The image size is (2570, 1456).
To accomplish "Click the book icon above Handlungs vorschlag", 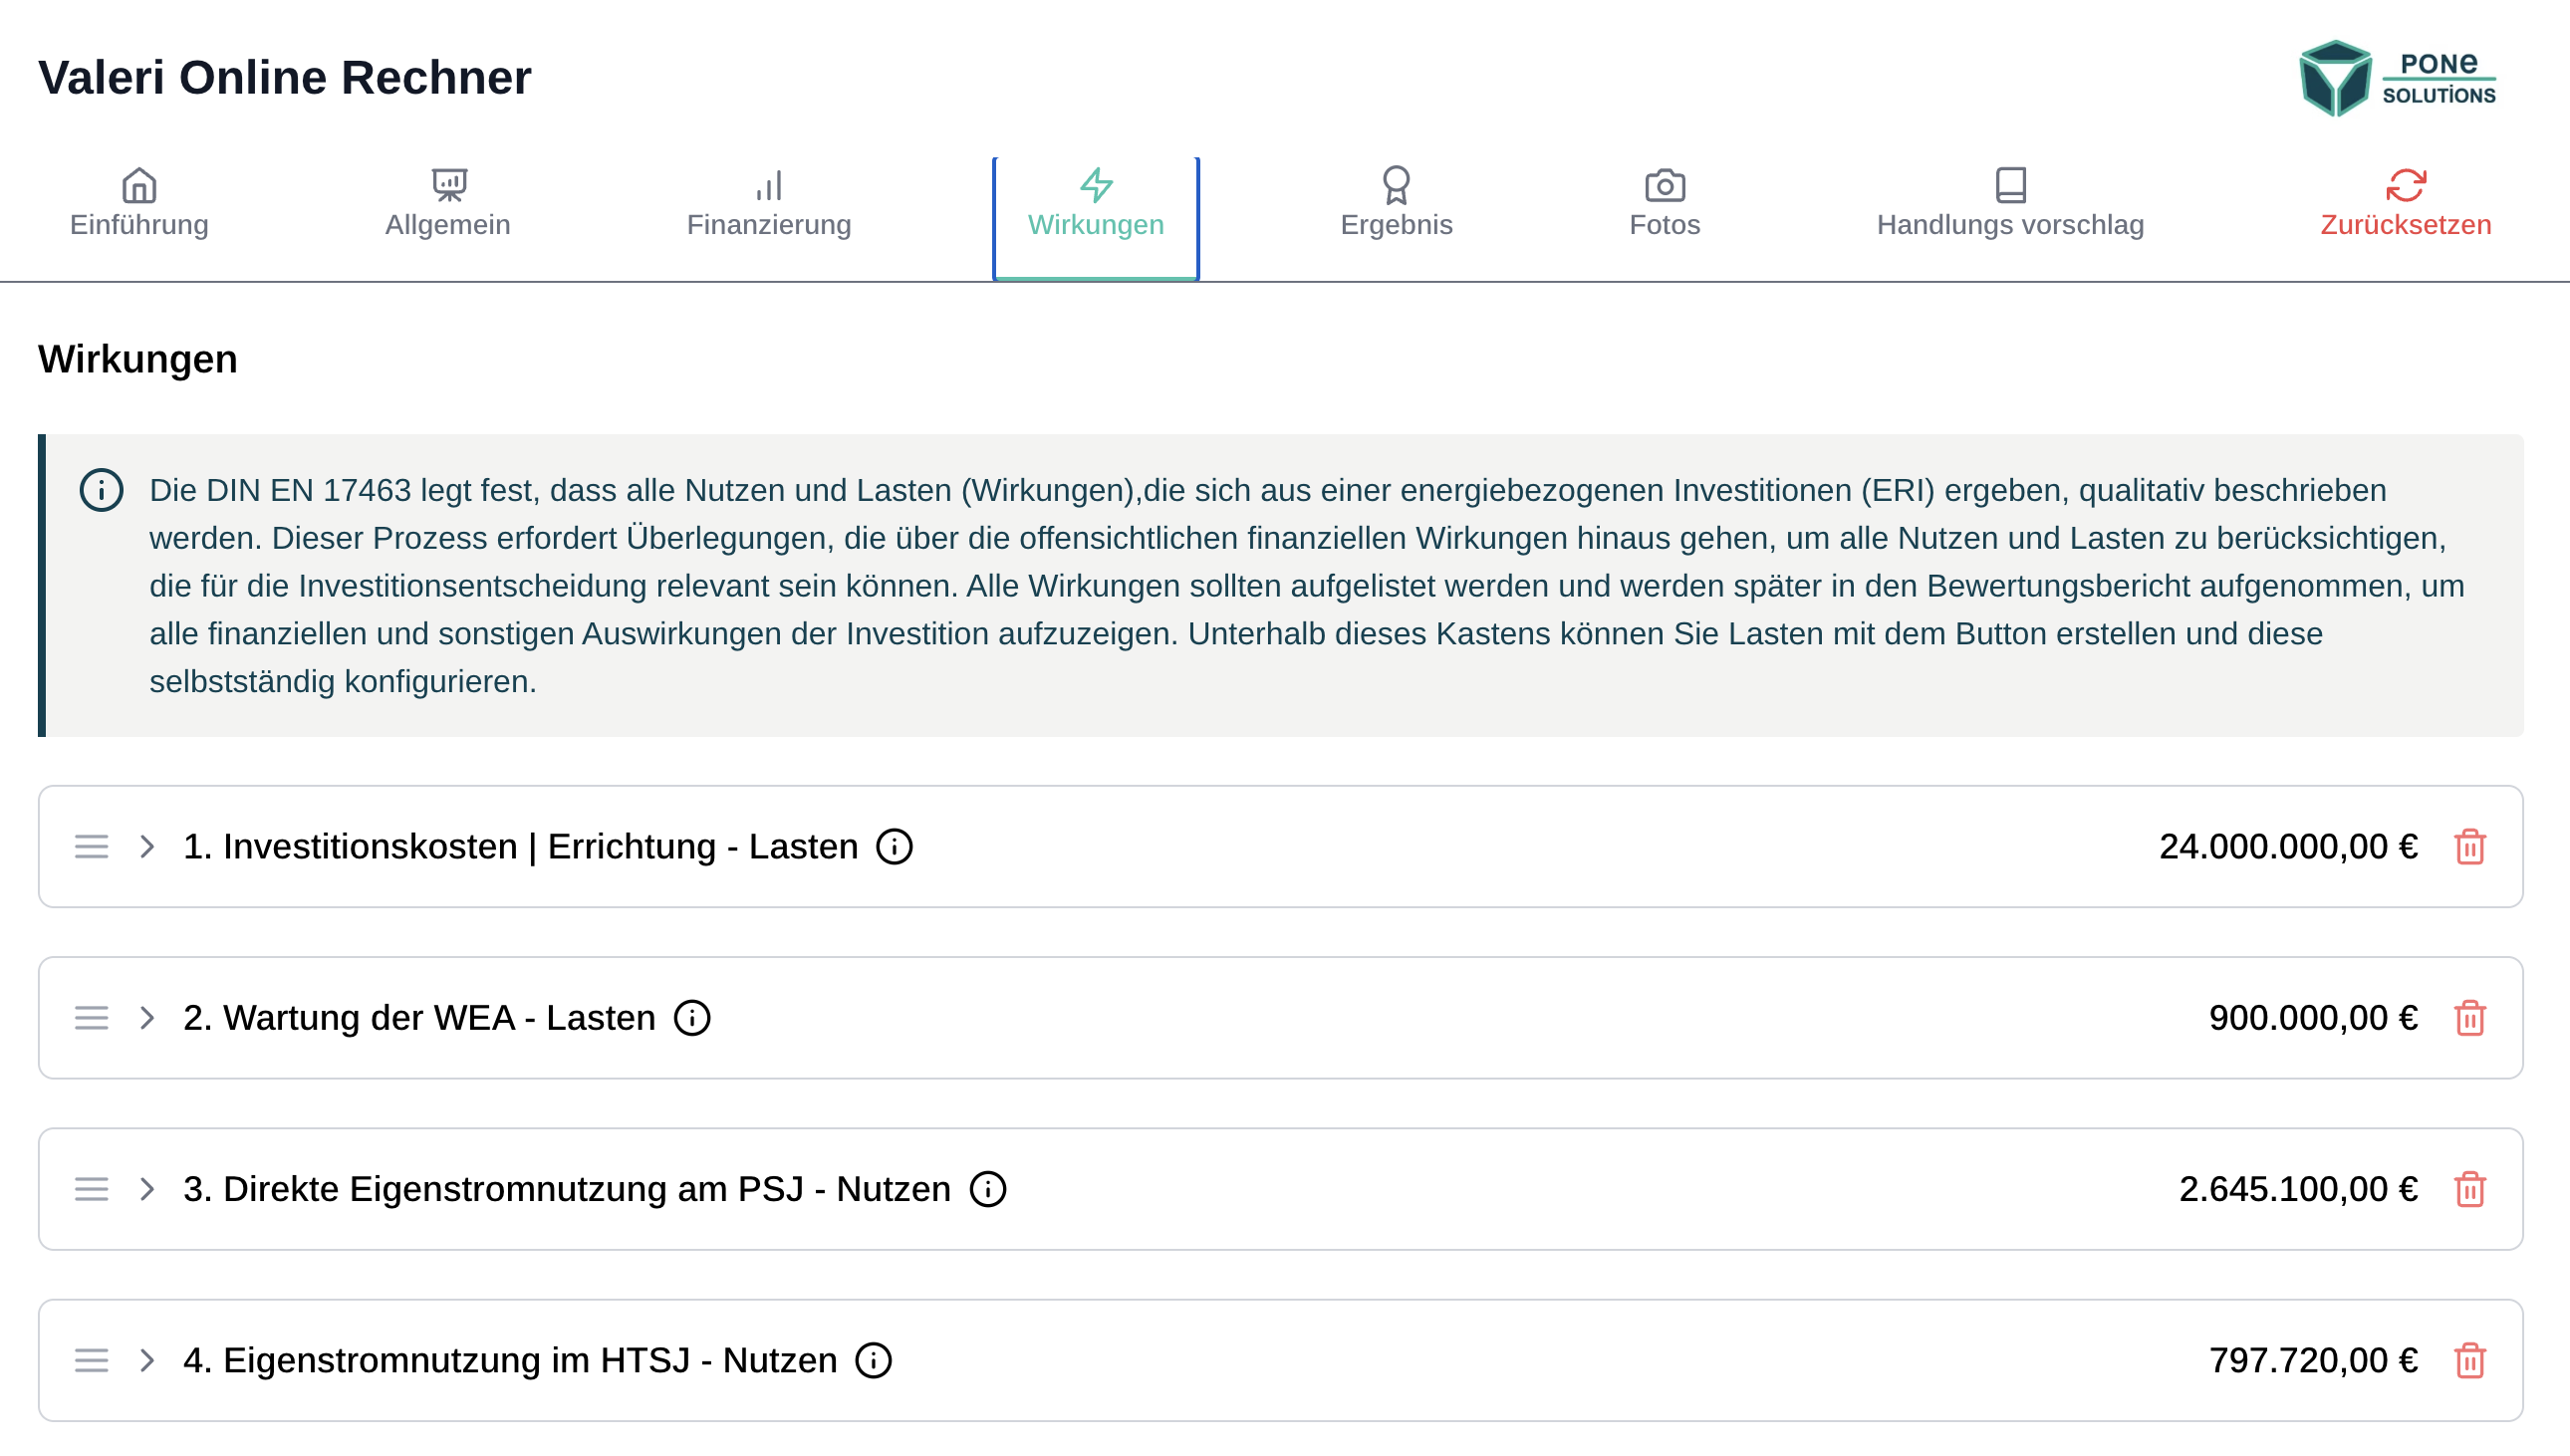I will pyautogui.click(x=2011, y=185).
